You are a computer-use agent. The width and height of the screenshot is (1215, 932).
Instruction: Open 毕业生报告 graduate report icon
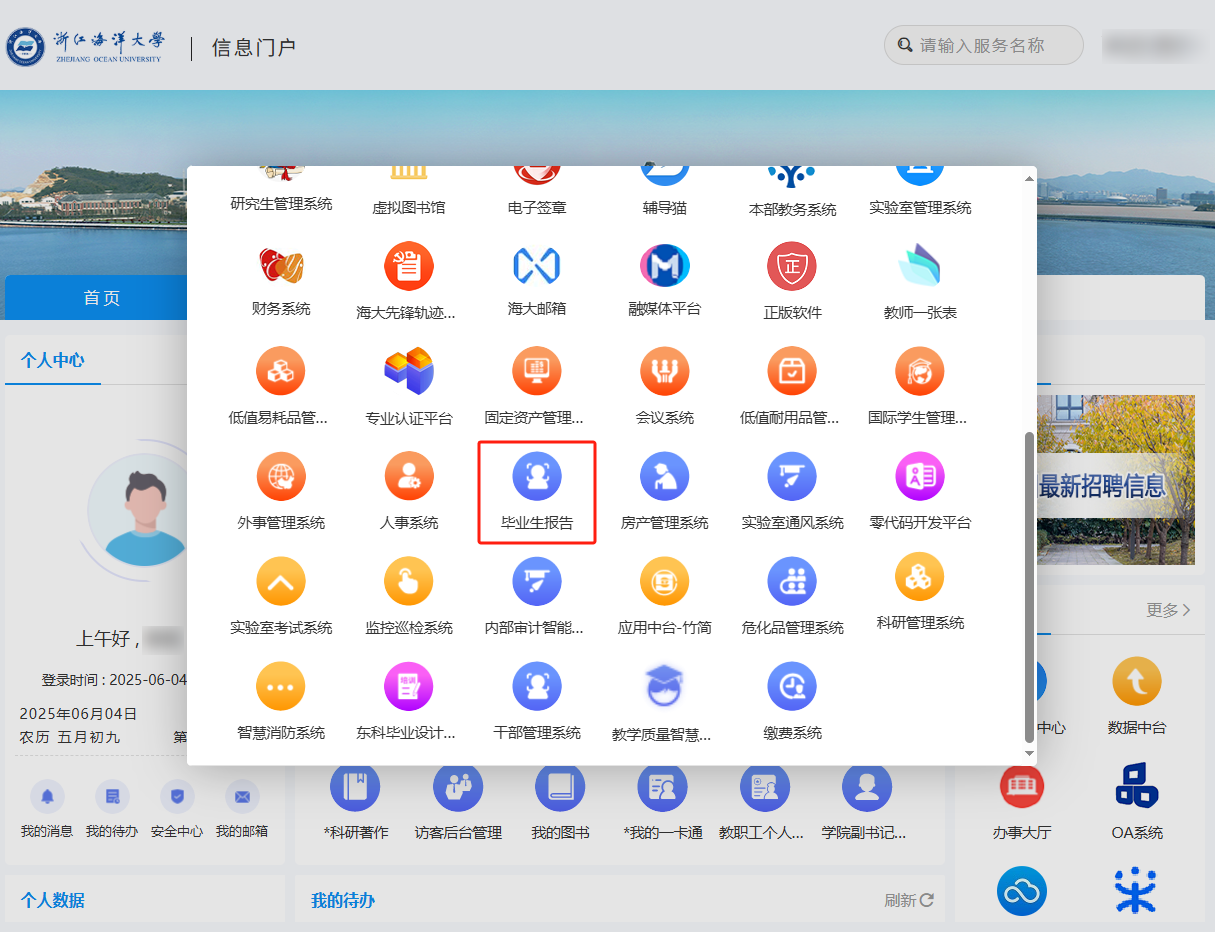(x=537, y=477)
